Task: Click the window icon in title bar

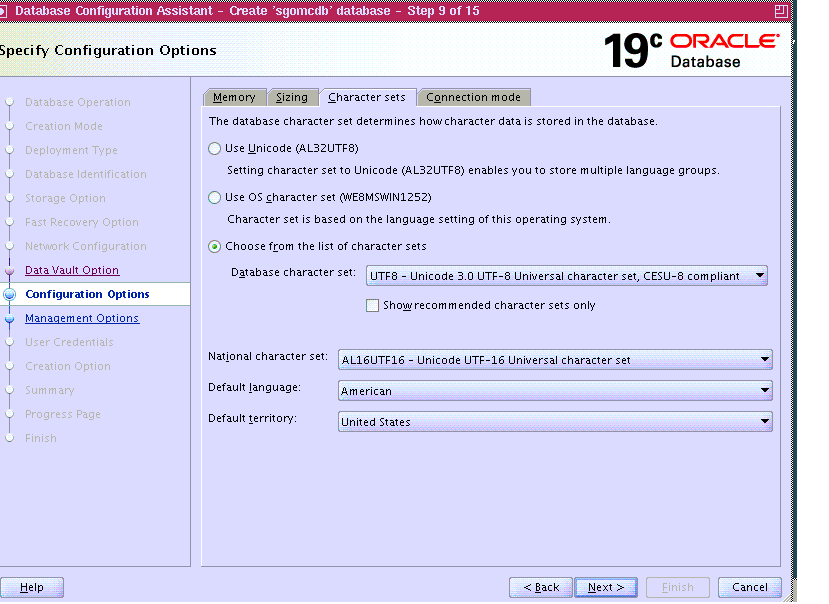Action: [x=5, y=10]
